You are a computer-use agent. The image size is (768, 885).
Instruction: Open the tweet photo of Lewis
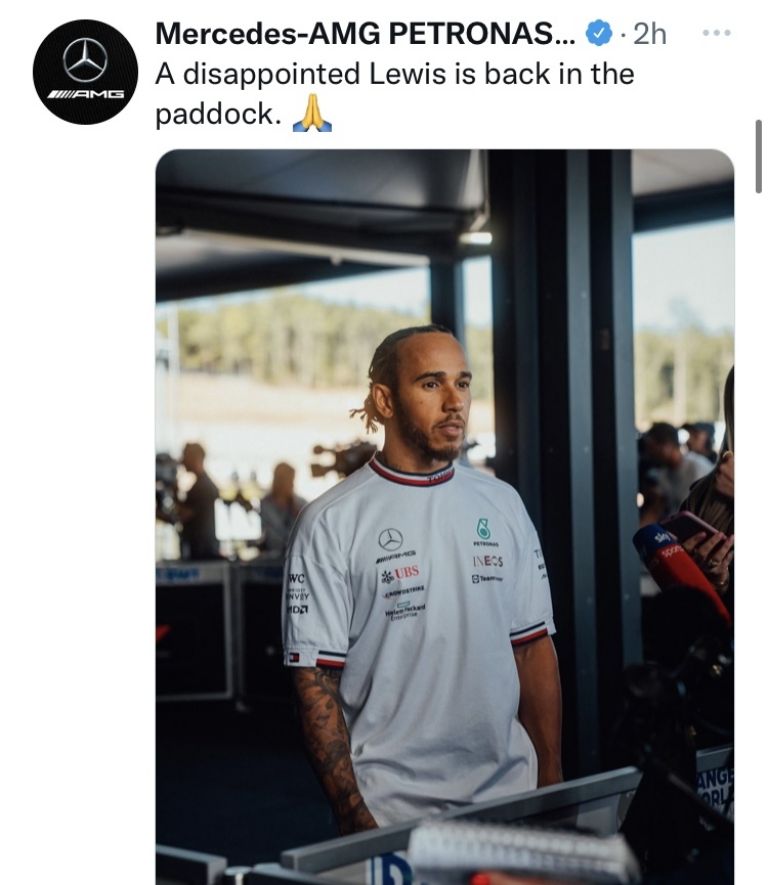click(445, 516)
